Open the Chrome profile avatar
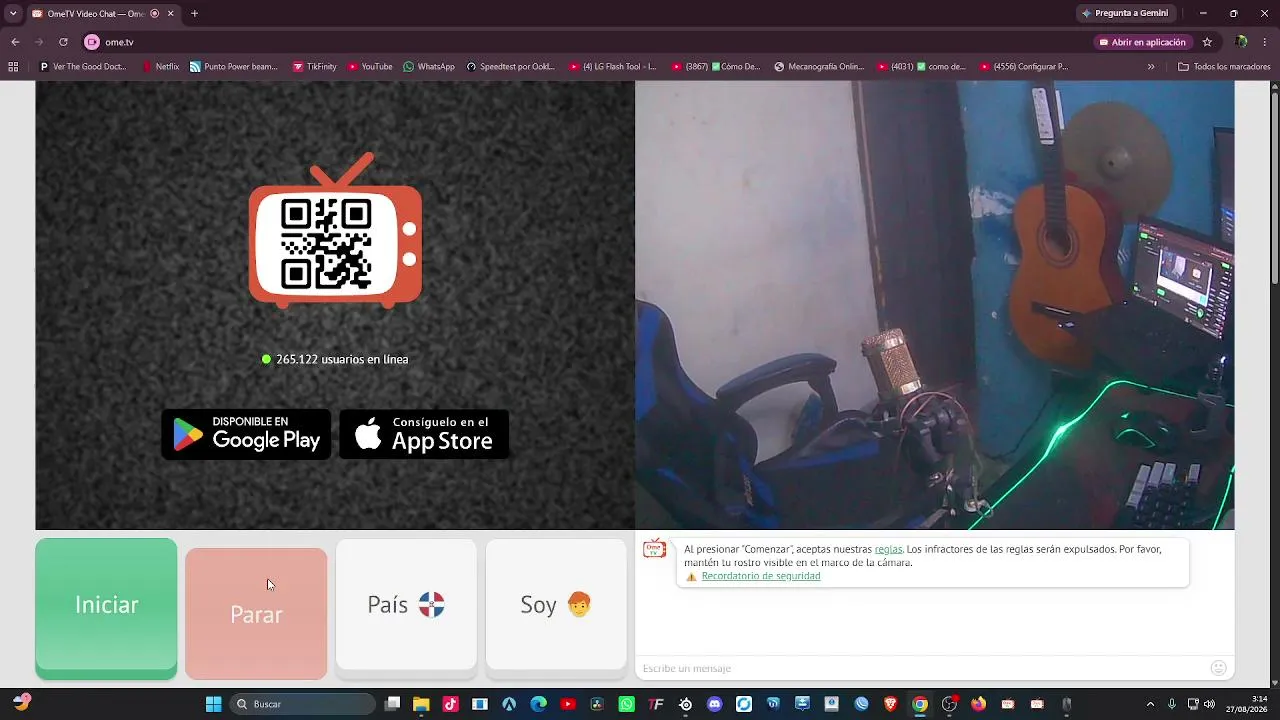Image resolution: width=1280 pixels, height=720 pixels. tap(1241, 42)
